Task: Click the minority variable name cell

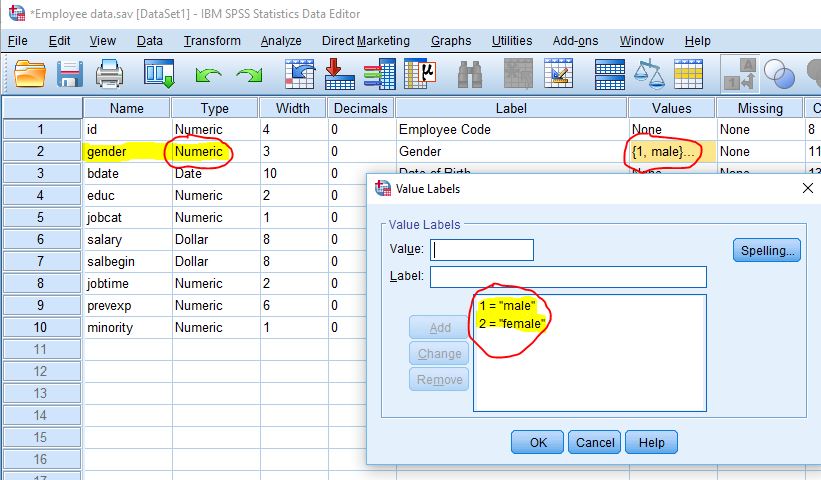Action: (x=127, y=328)
